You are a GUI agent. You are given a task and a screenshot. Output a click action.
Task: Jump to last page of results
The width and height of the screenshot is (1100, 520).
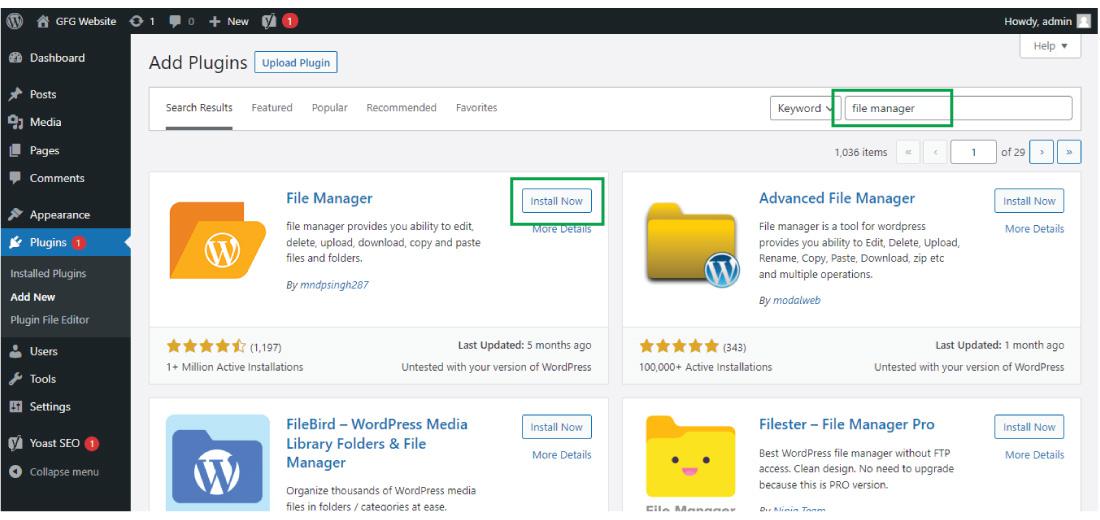coord(1069,152)
